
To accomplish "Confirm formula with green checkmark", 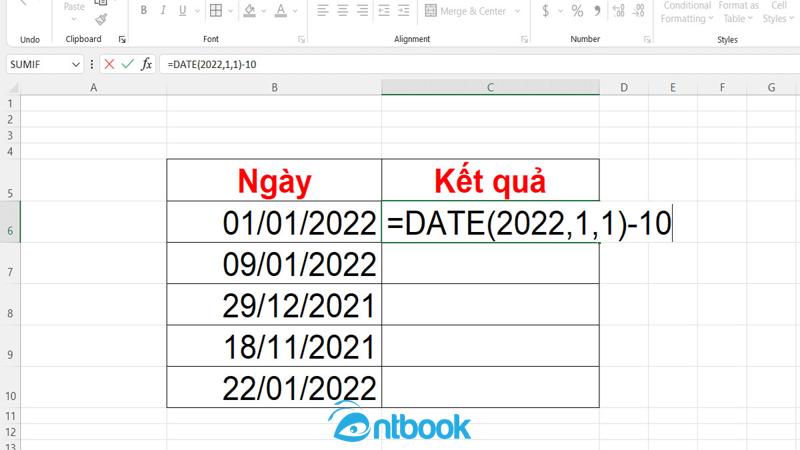I will coord(128,64).
